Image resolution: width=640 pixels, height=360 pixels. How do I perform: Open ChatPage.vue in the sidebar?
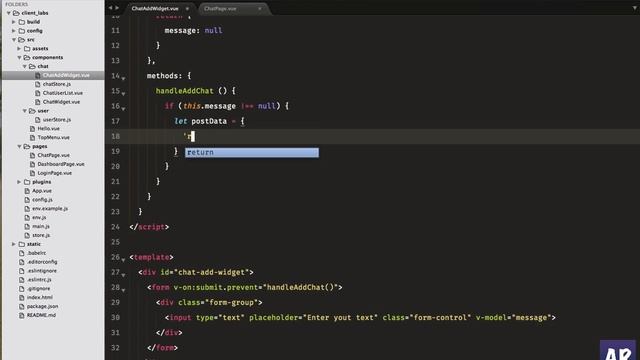[53, 156]
